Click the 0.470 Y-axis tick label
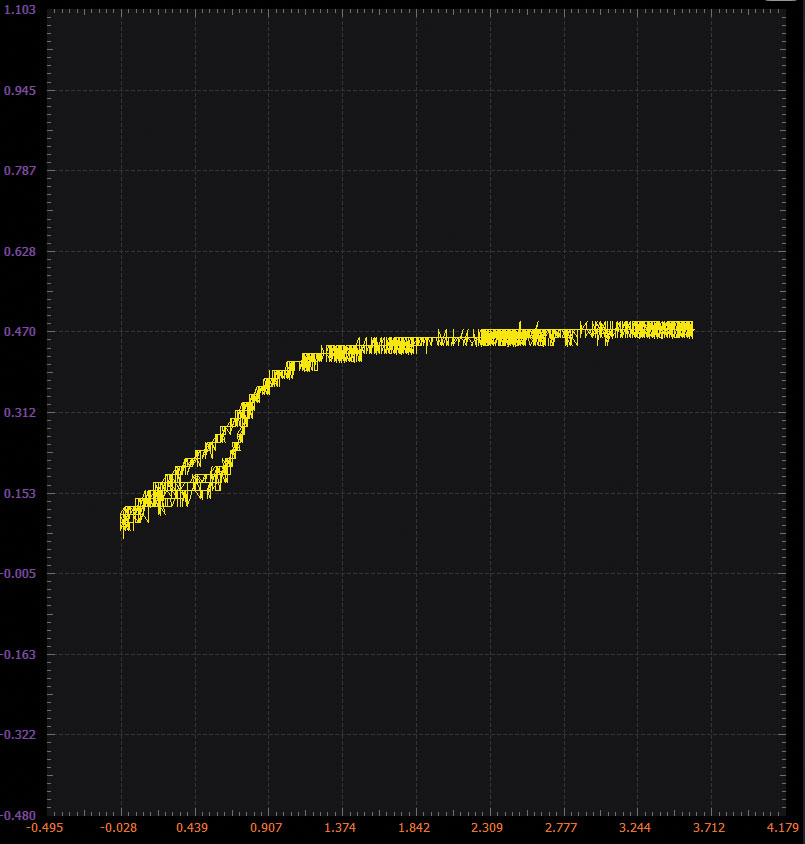 click(x=20, y=332)
